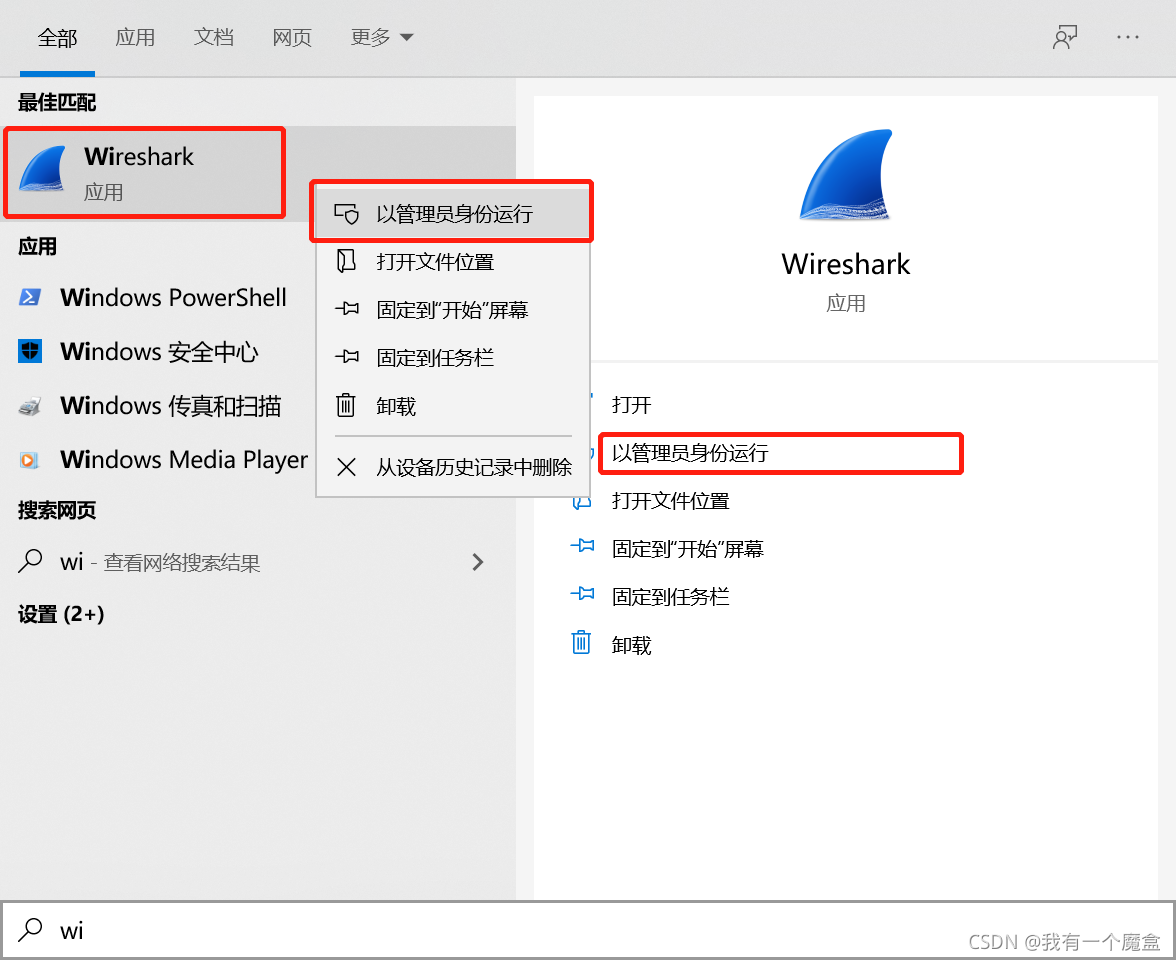Open the feedback person icon

(x=1065, y=38)
